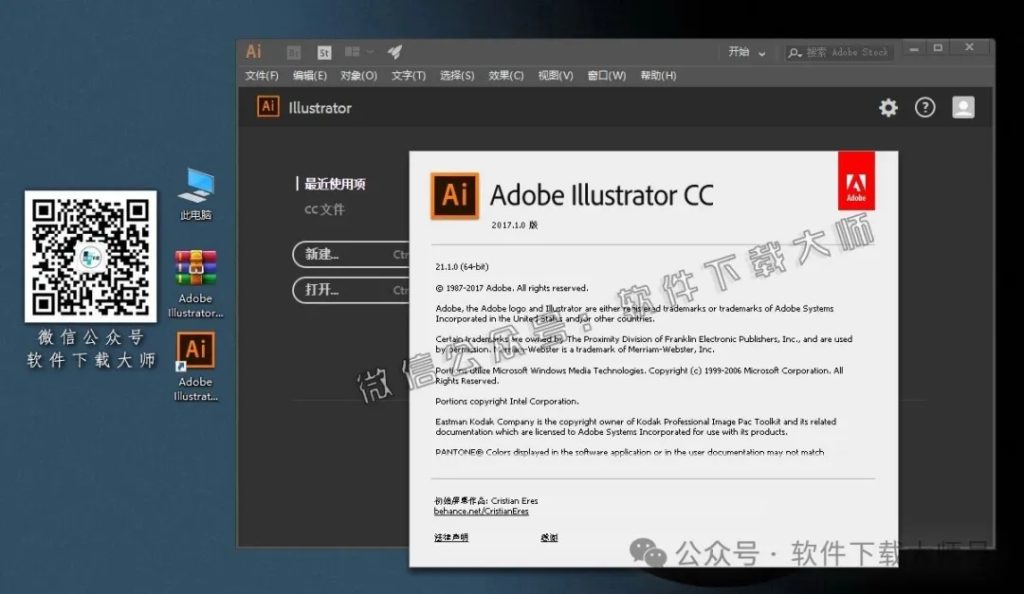Click the Ai home screen logo

[253, 50]
